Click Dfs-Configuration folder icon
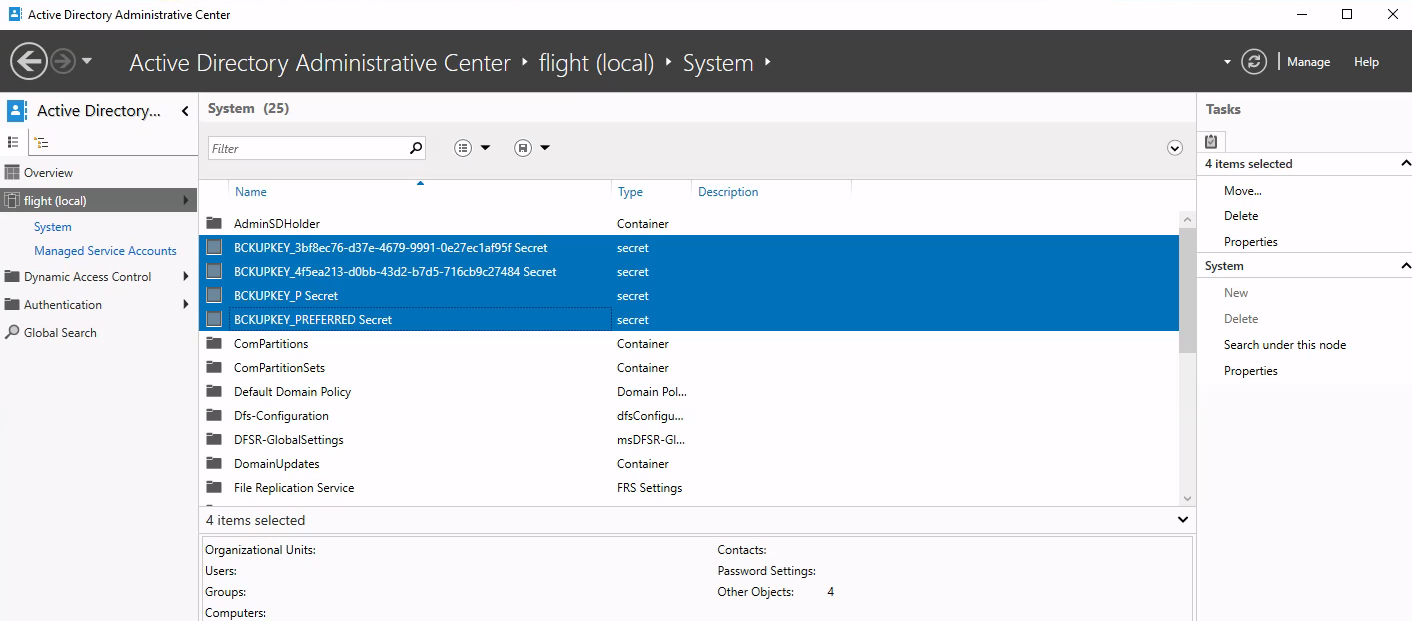 (213, 416)
